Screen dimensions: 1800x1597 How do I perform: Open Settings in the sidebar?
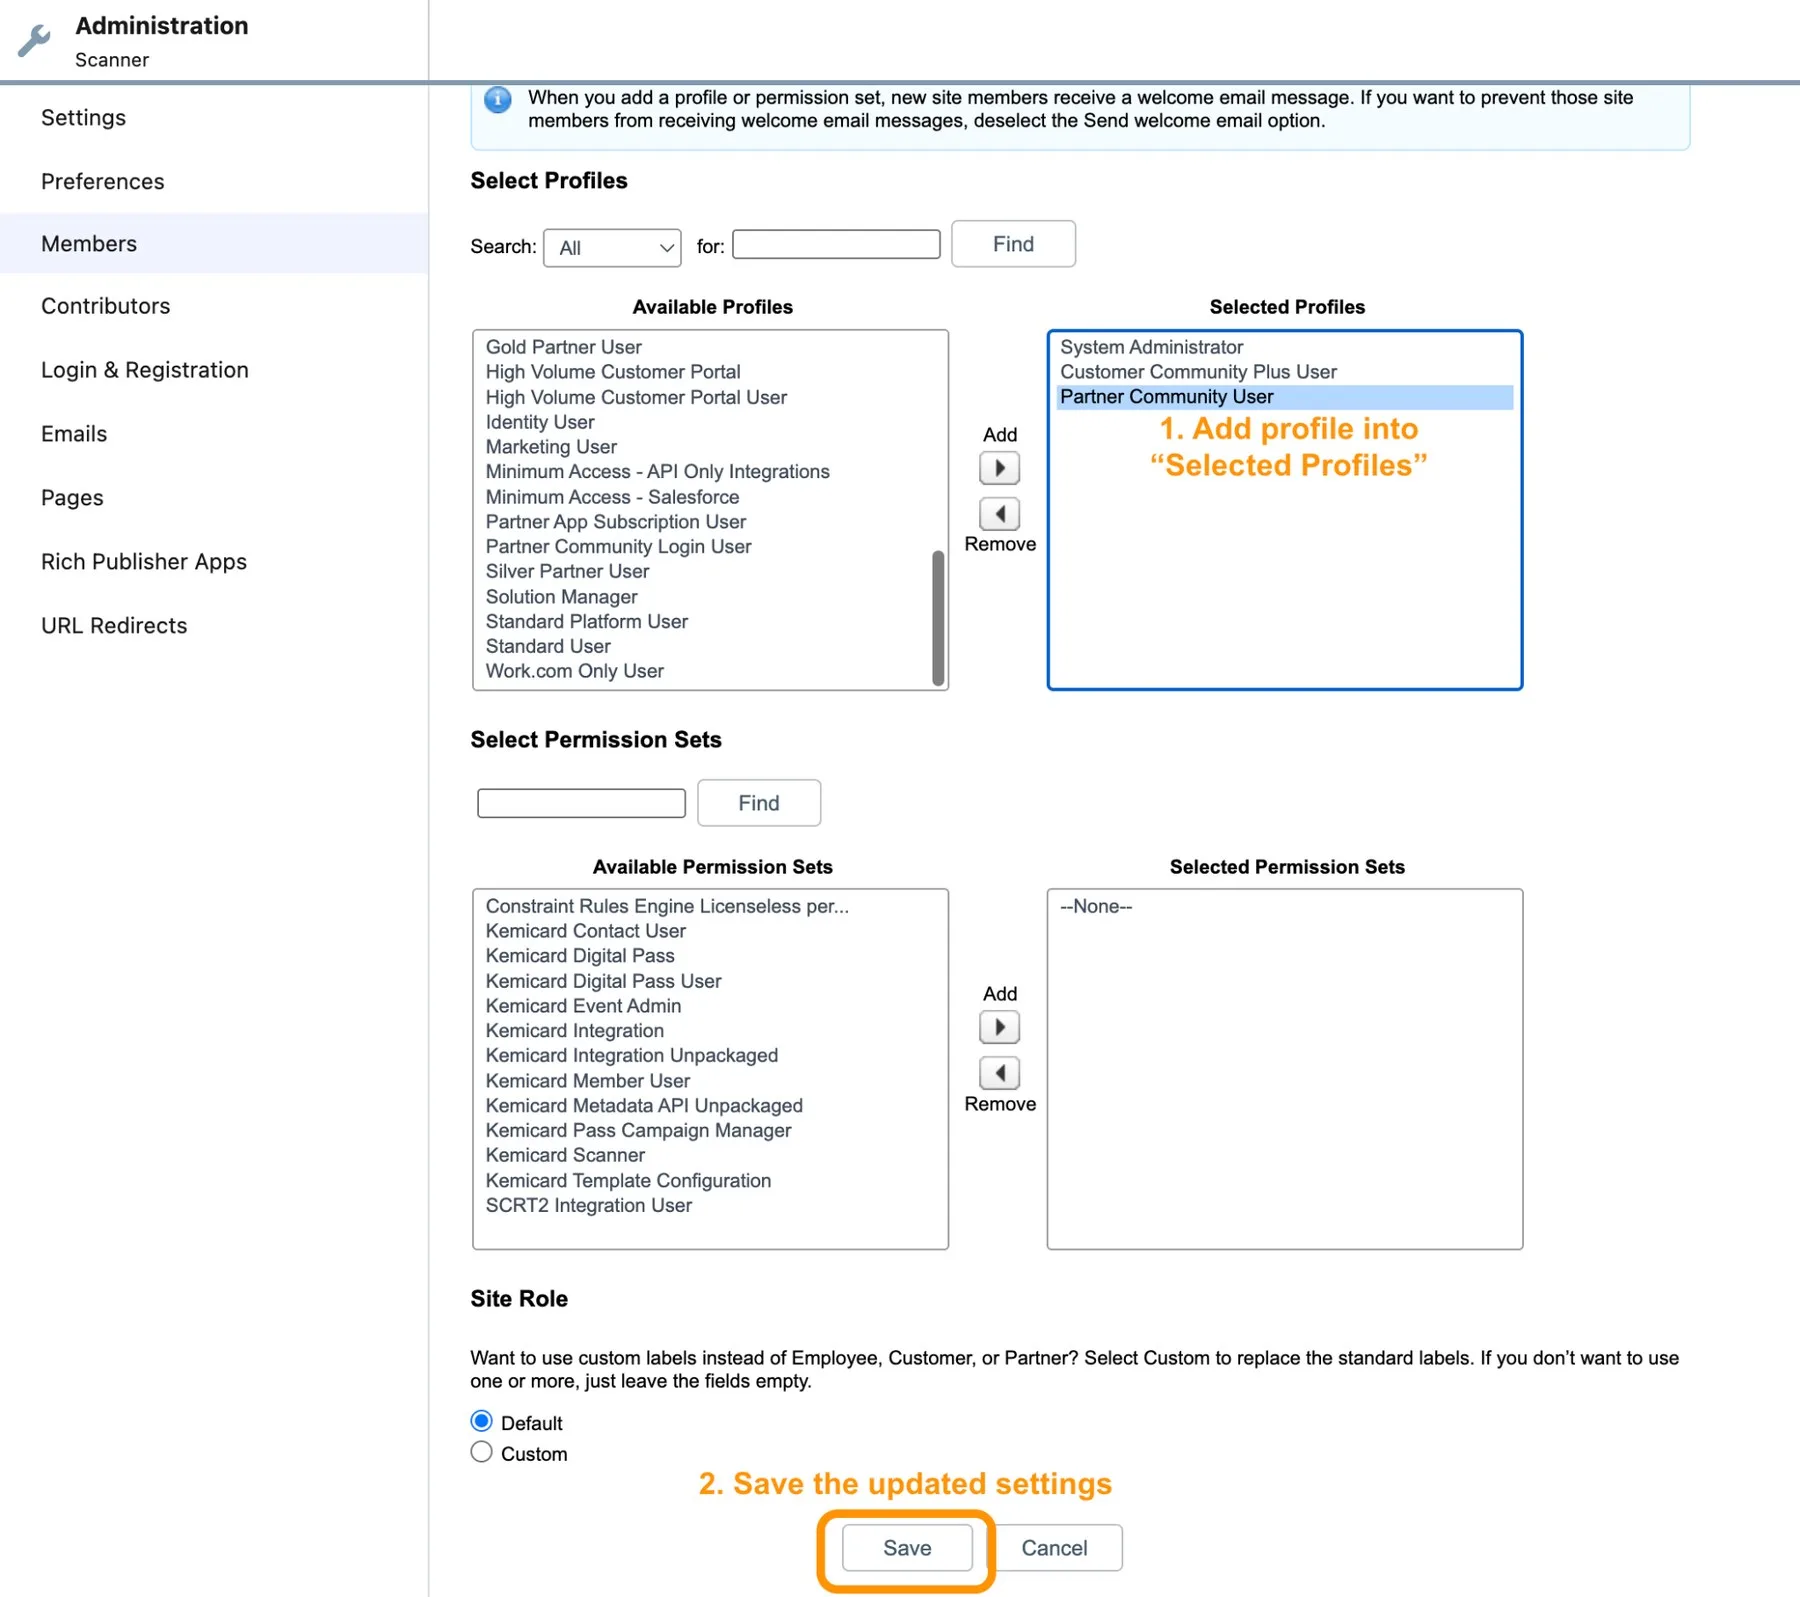click(83, 118)
